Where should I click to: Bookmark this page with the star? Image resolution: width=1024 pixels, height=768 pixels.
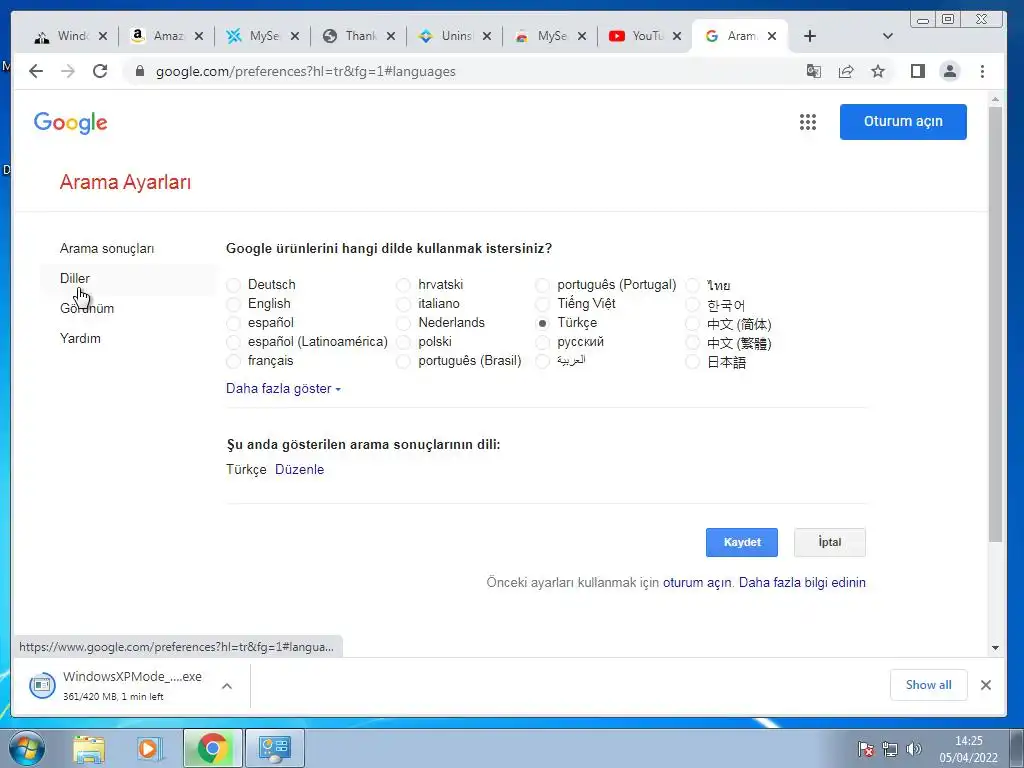click(x=878, y=71)
